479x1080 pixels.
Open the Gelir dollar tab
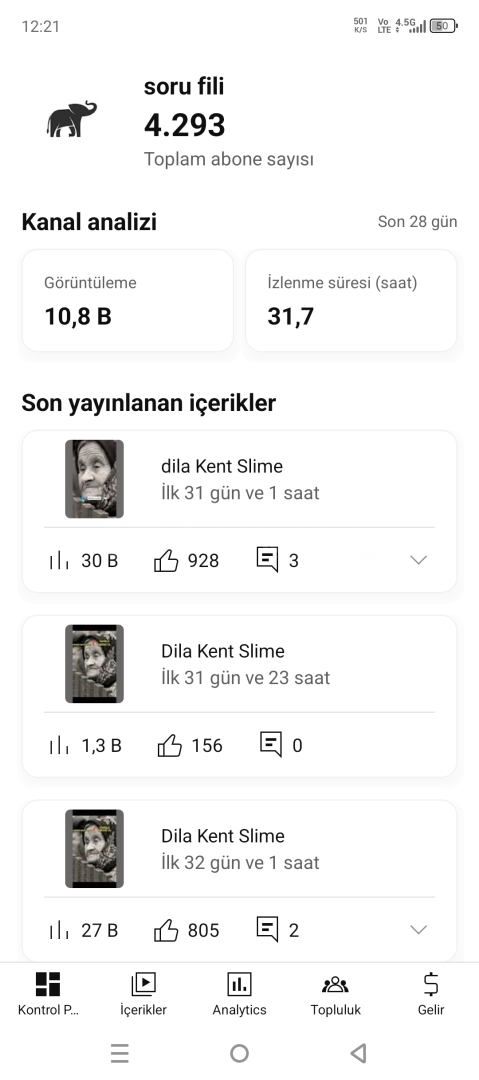[x=431, y=994]
